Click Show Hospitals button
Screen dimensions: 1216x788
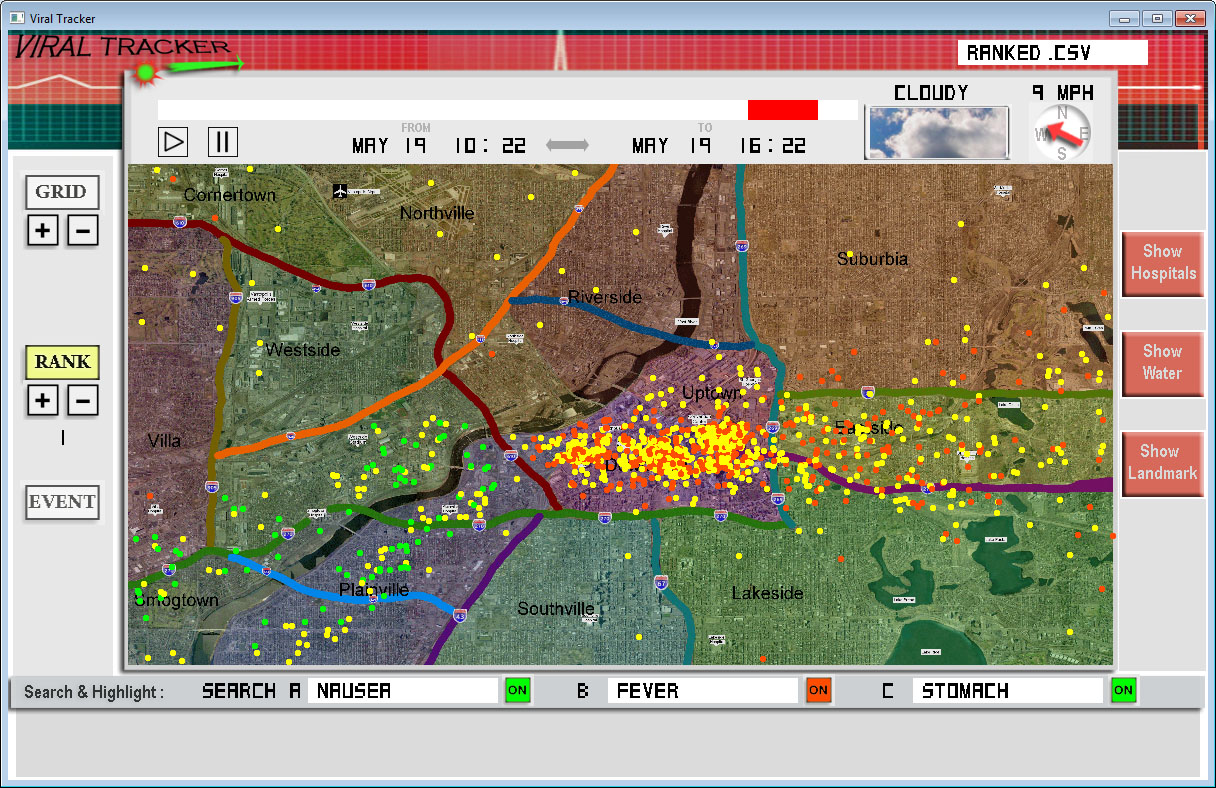click(x=1163, y=263)
